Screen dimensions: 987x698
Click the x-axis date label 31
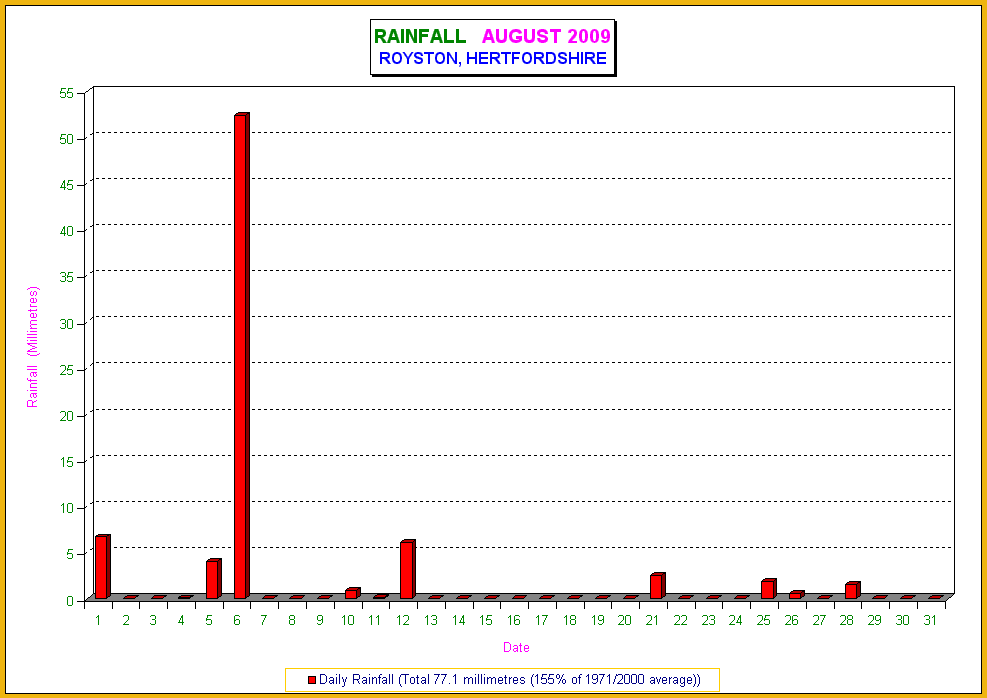click(x=930, y=621)
